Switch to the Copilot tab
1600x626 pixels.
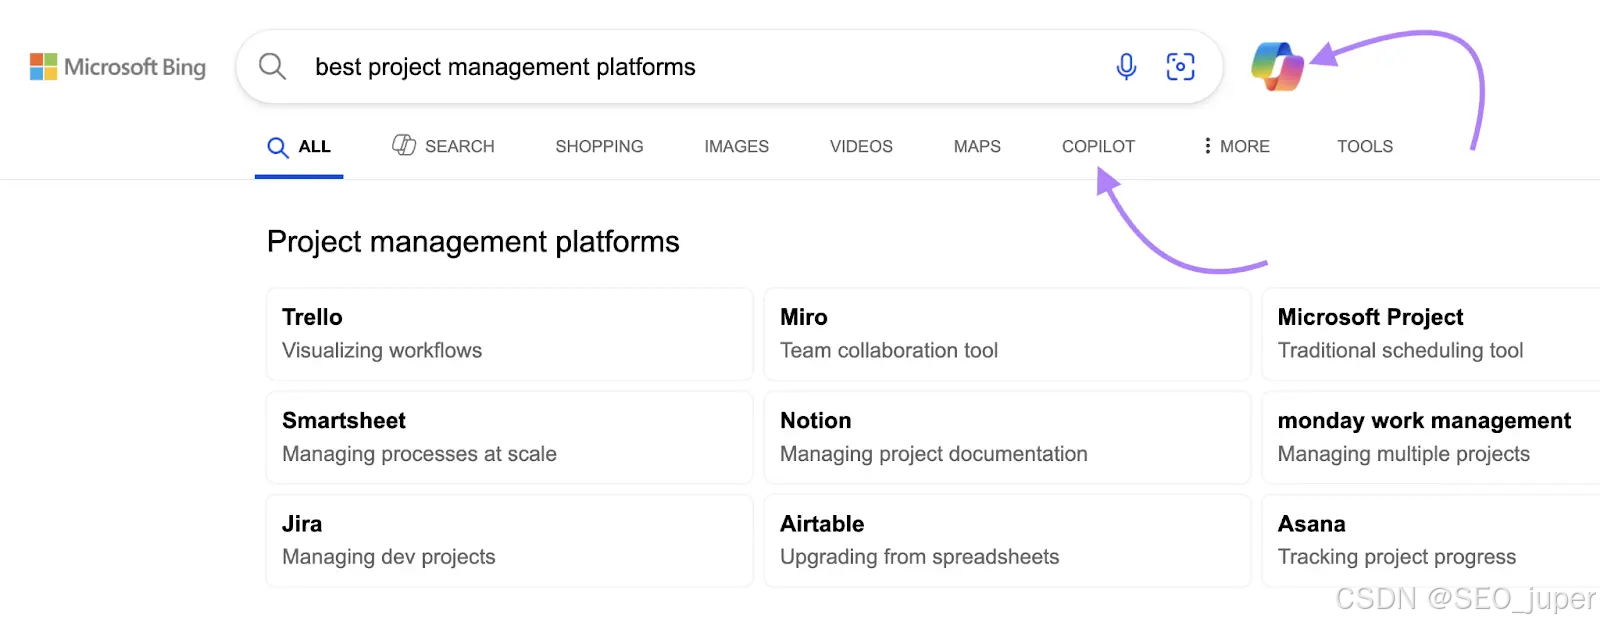(1098, 146)
